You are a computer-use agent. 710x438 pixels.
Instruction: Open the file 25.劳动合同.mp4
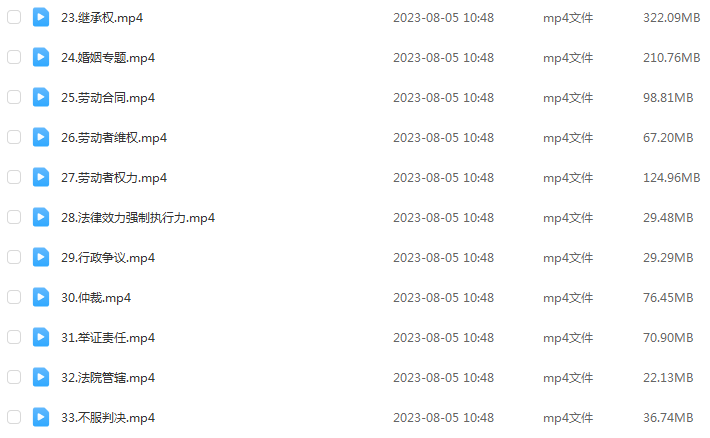point(108,98)
